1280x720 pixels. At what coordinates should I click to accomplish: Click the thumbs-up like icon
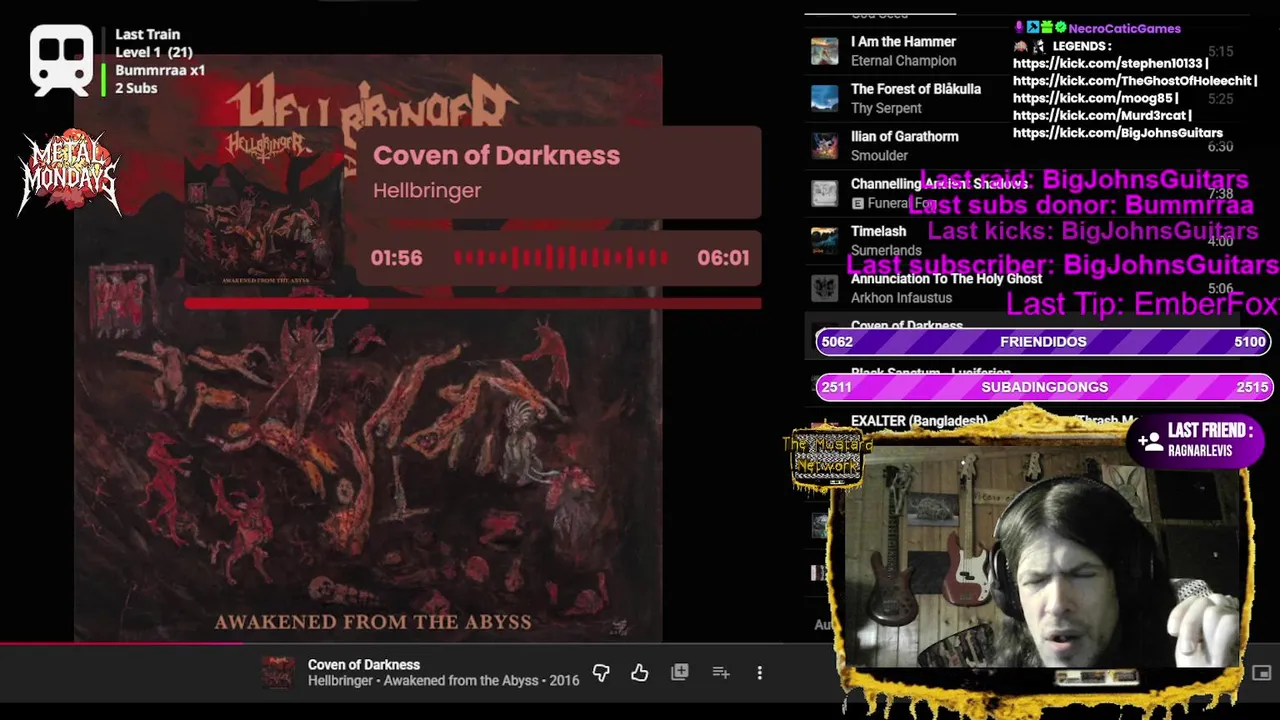tap(640, 673)
